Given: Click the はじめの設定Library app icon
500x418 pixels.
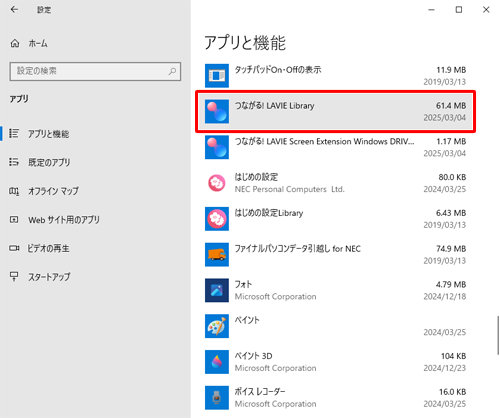Looking at the screenshot, I should tap(217, 219).
